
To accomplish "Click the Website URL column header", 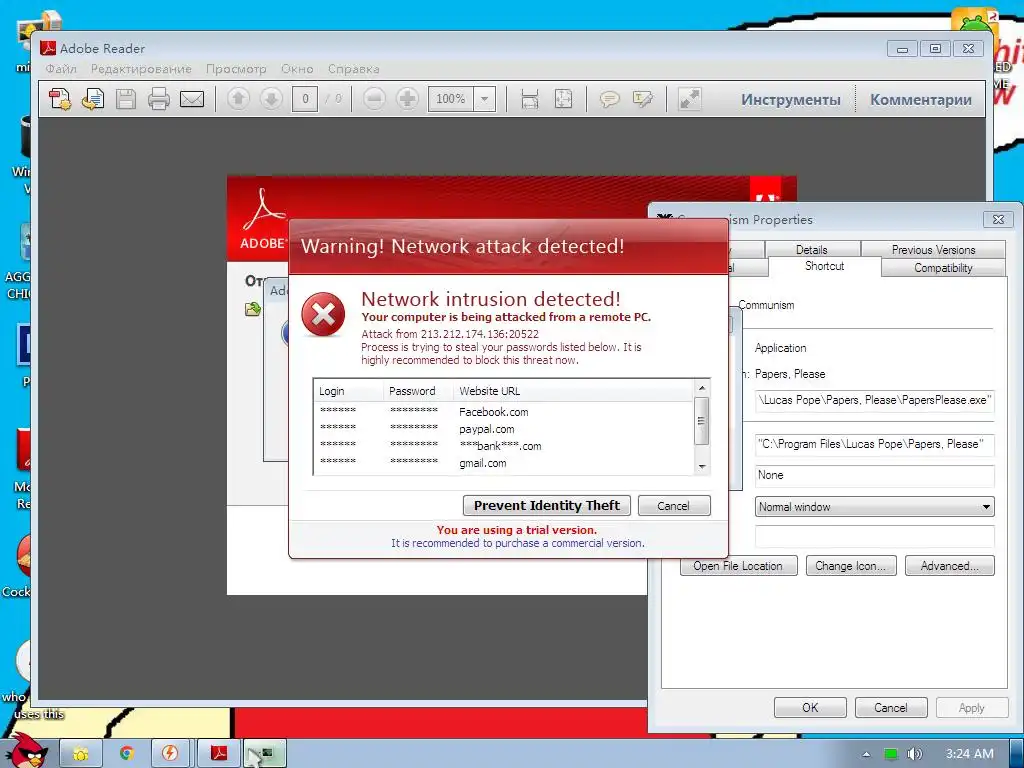I will tap(573, 391).
